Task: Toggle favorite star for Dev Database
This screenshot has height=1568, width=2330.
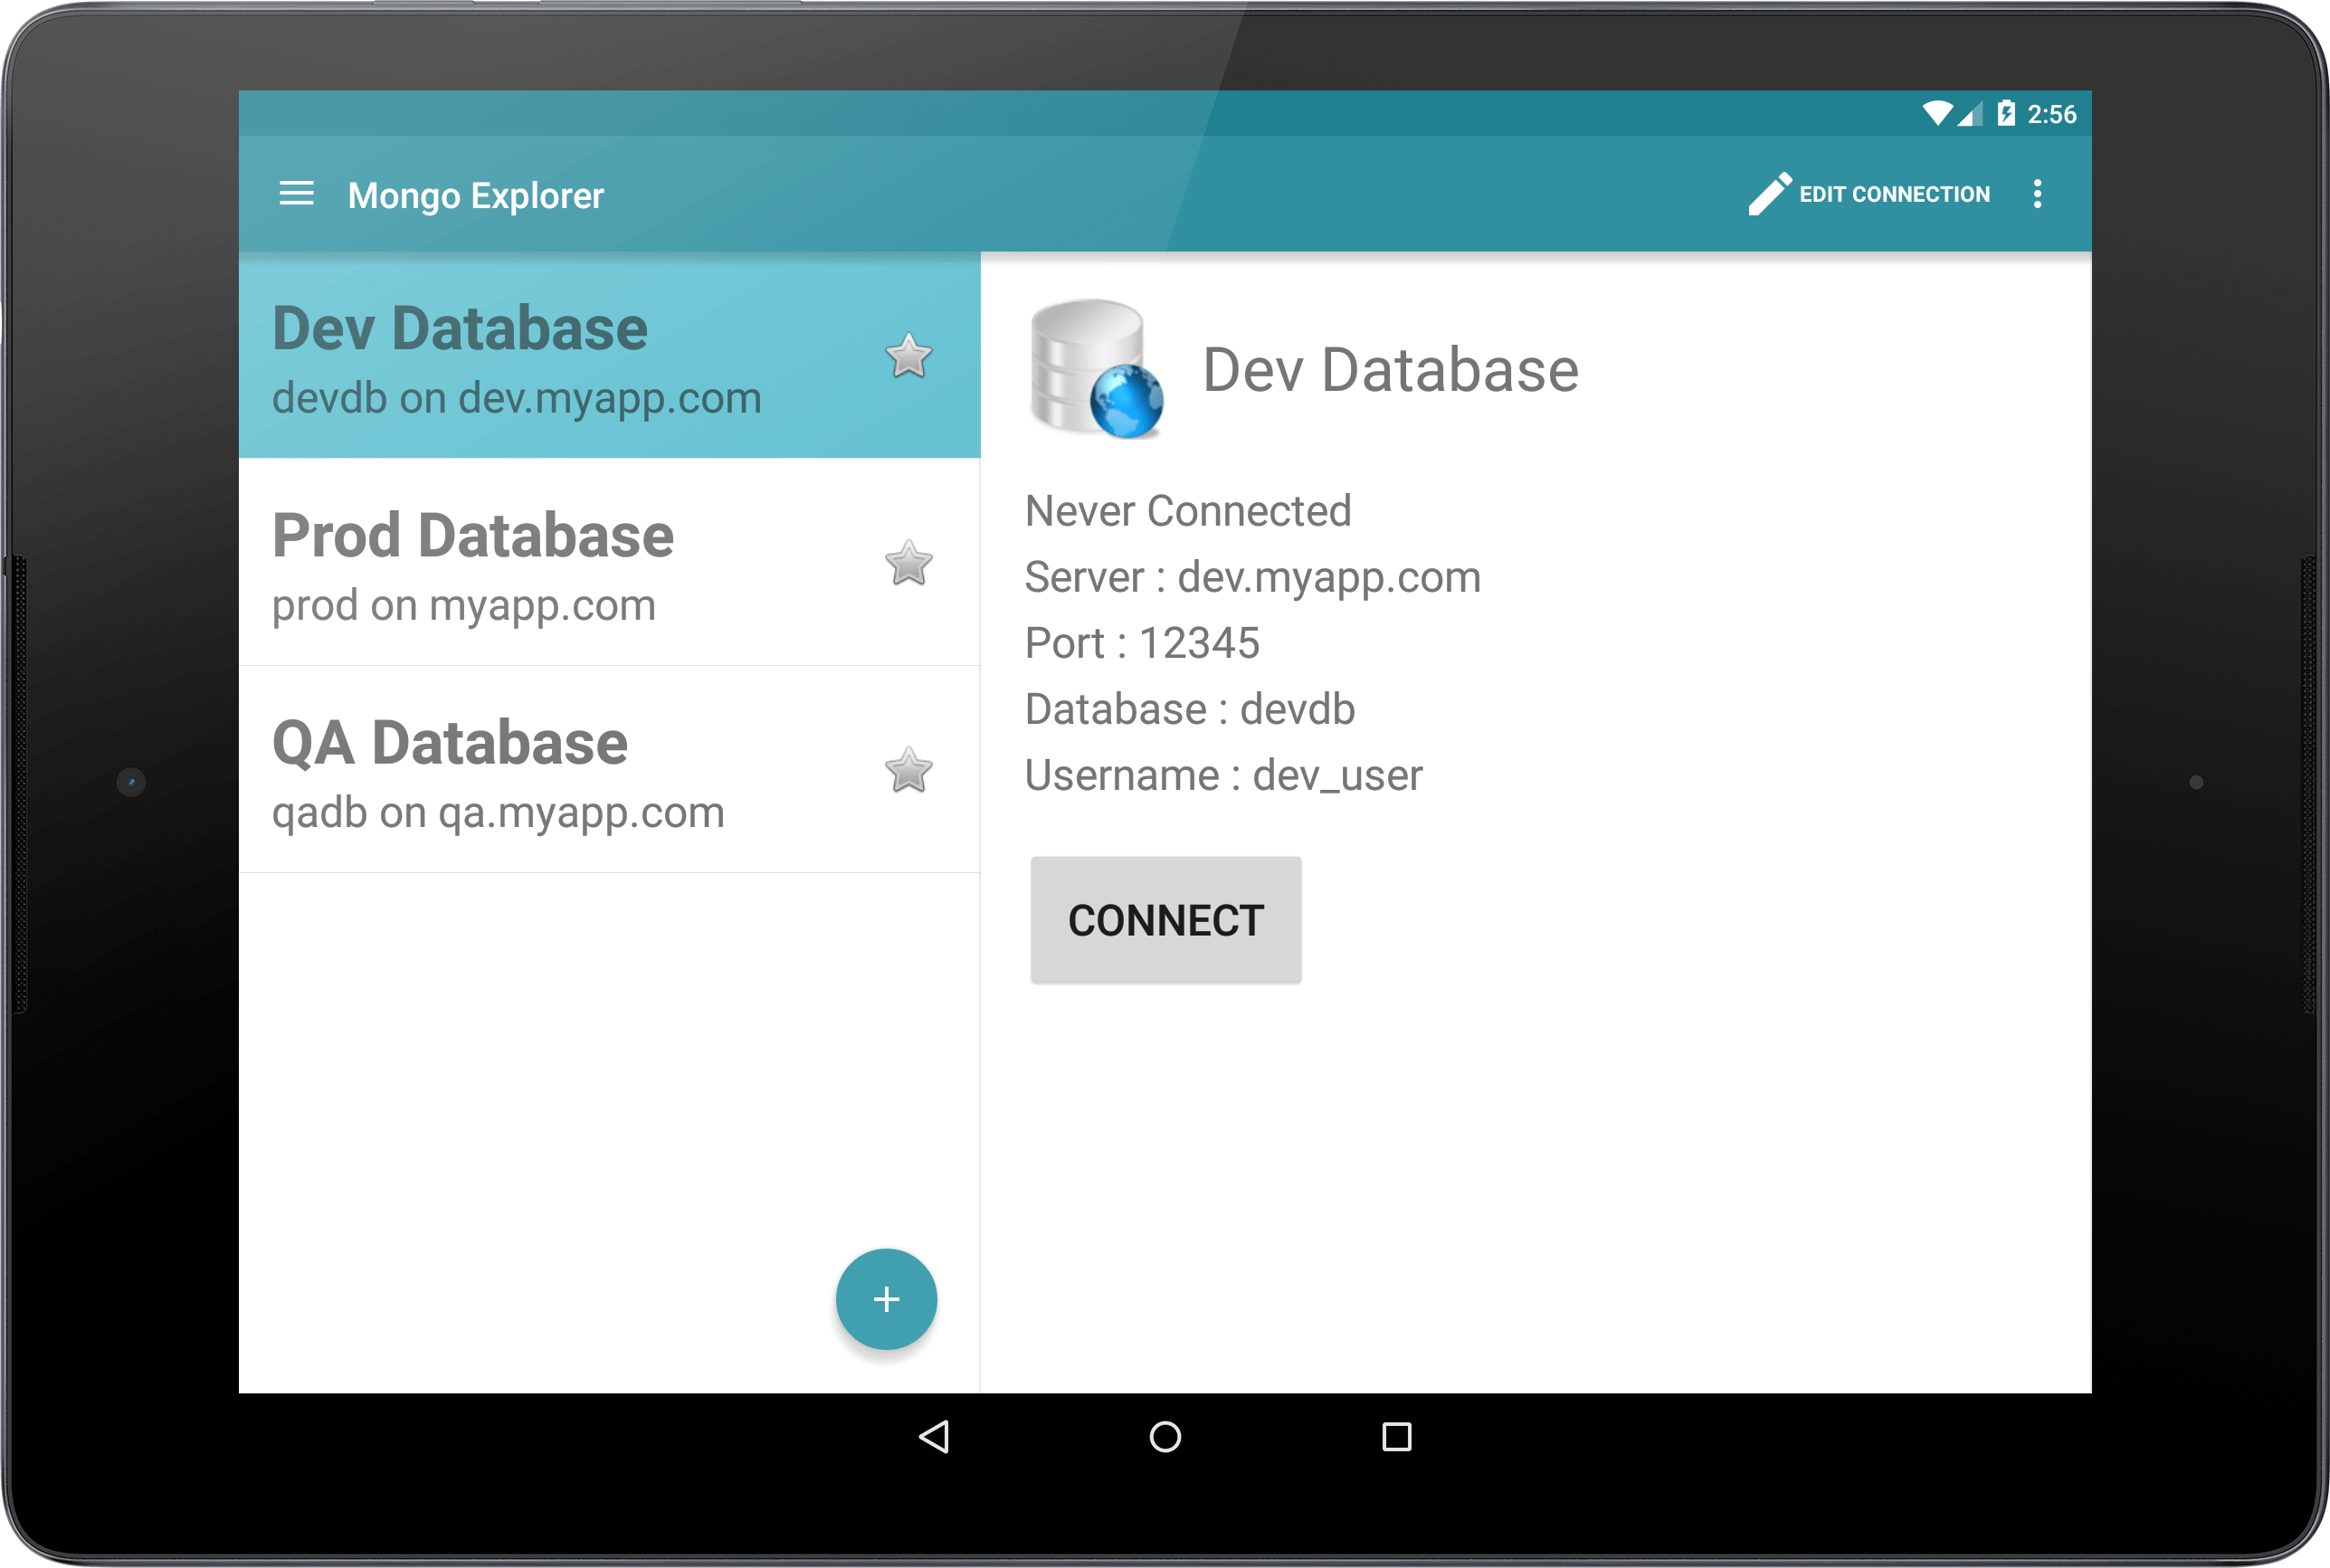Action: coord(908,357)
